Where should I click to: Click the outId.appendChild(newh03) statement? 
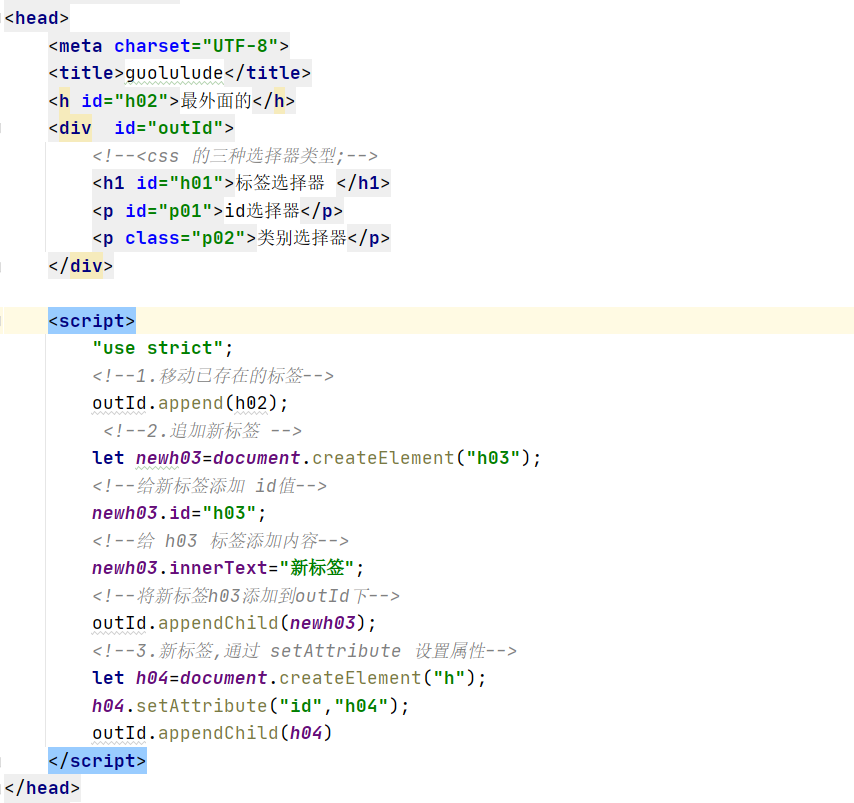tap(234, 623)
